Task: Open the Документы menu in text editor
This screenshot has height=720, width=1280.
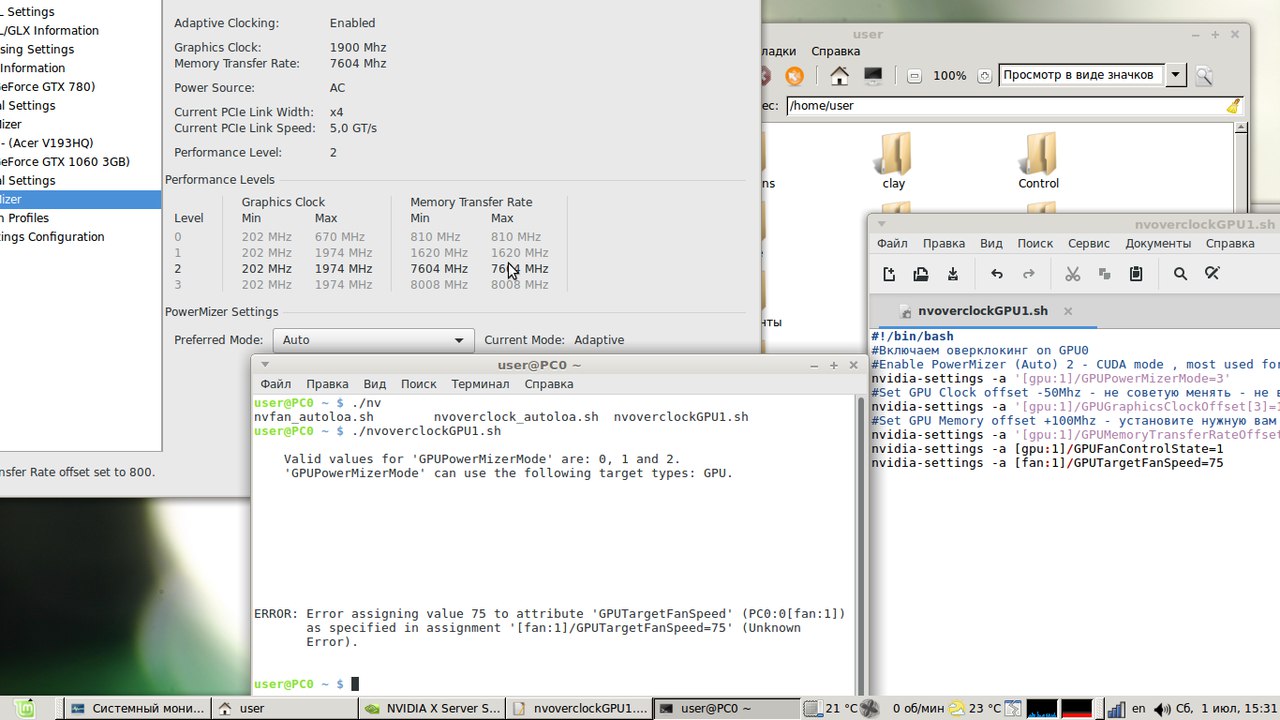Action: pyautogui.click(x=1158, y=243)
